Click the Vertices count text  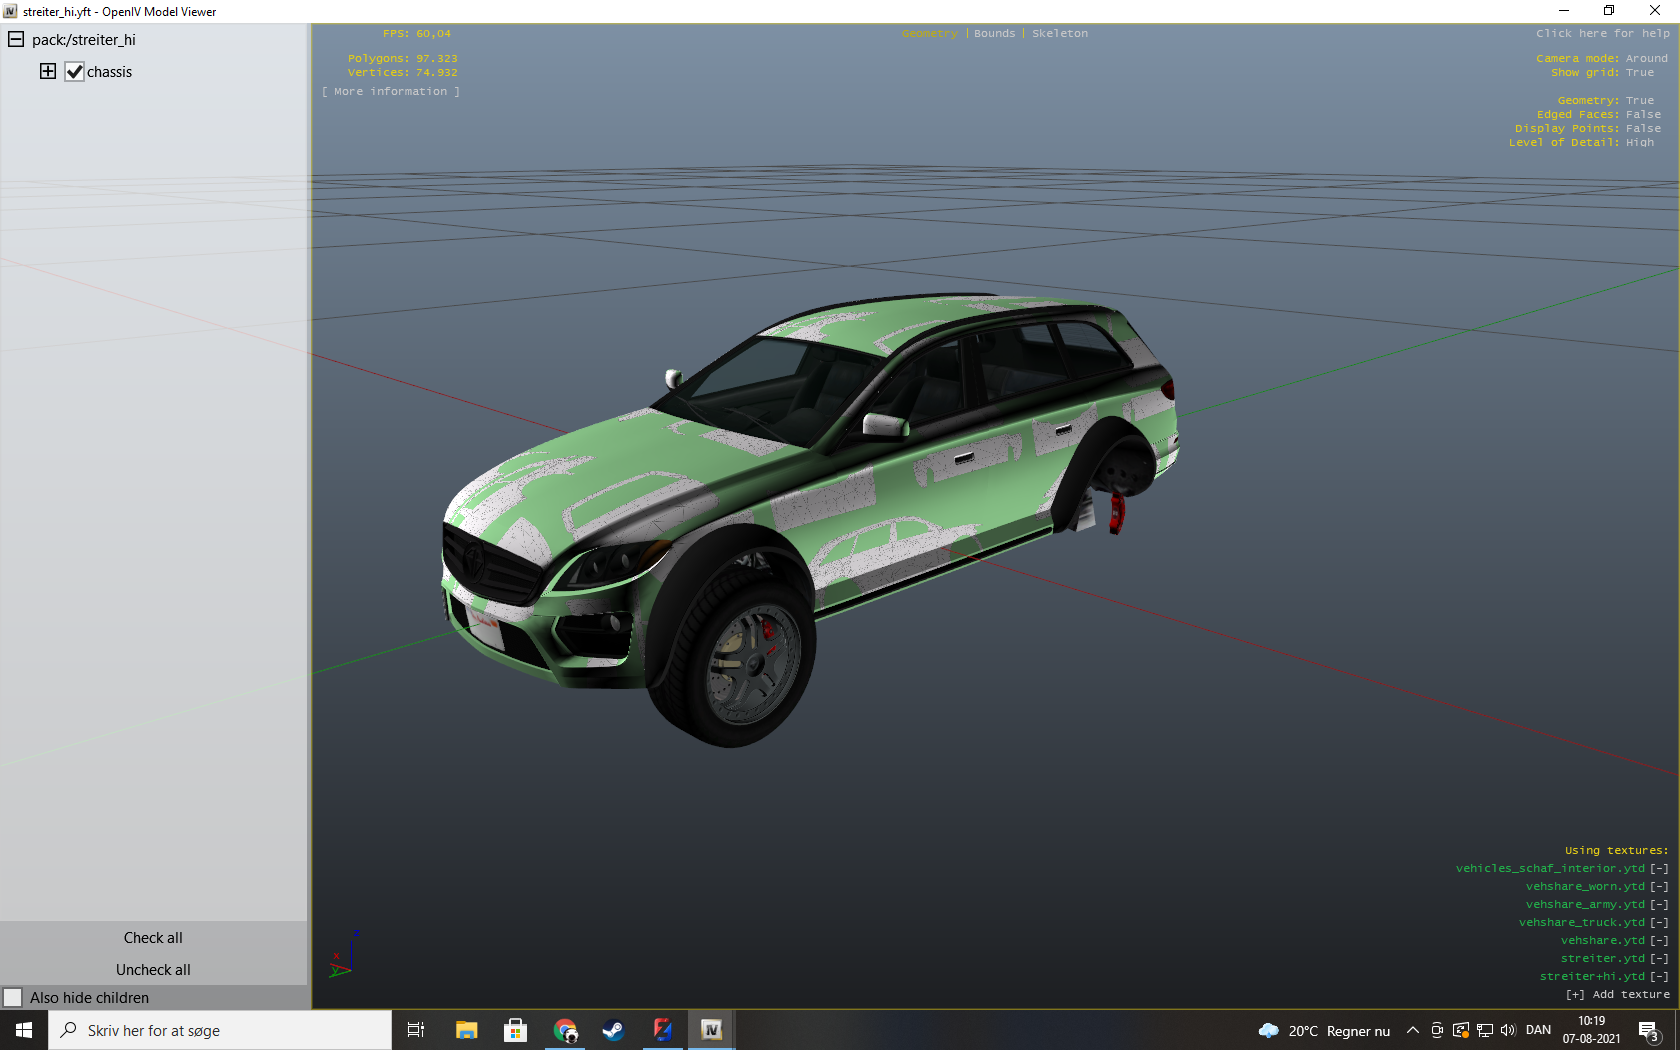[x=402, y=73]
